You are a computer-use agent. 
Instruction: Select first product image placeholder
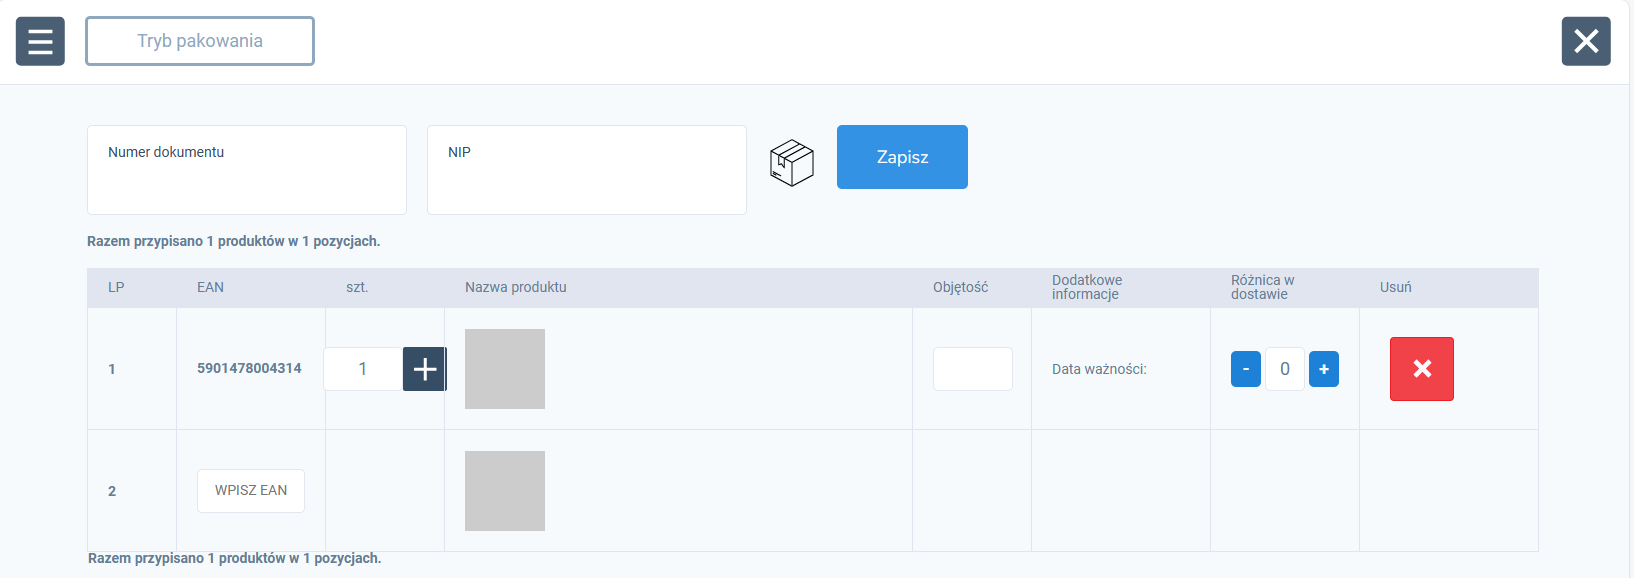[505, 369]
